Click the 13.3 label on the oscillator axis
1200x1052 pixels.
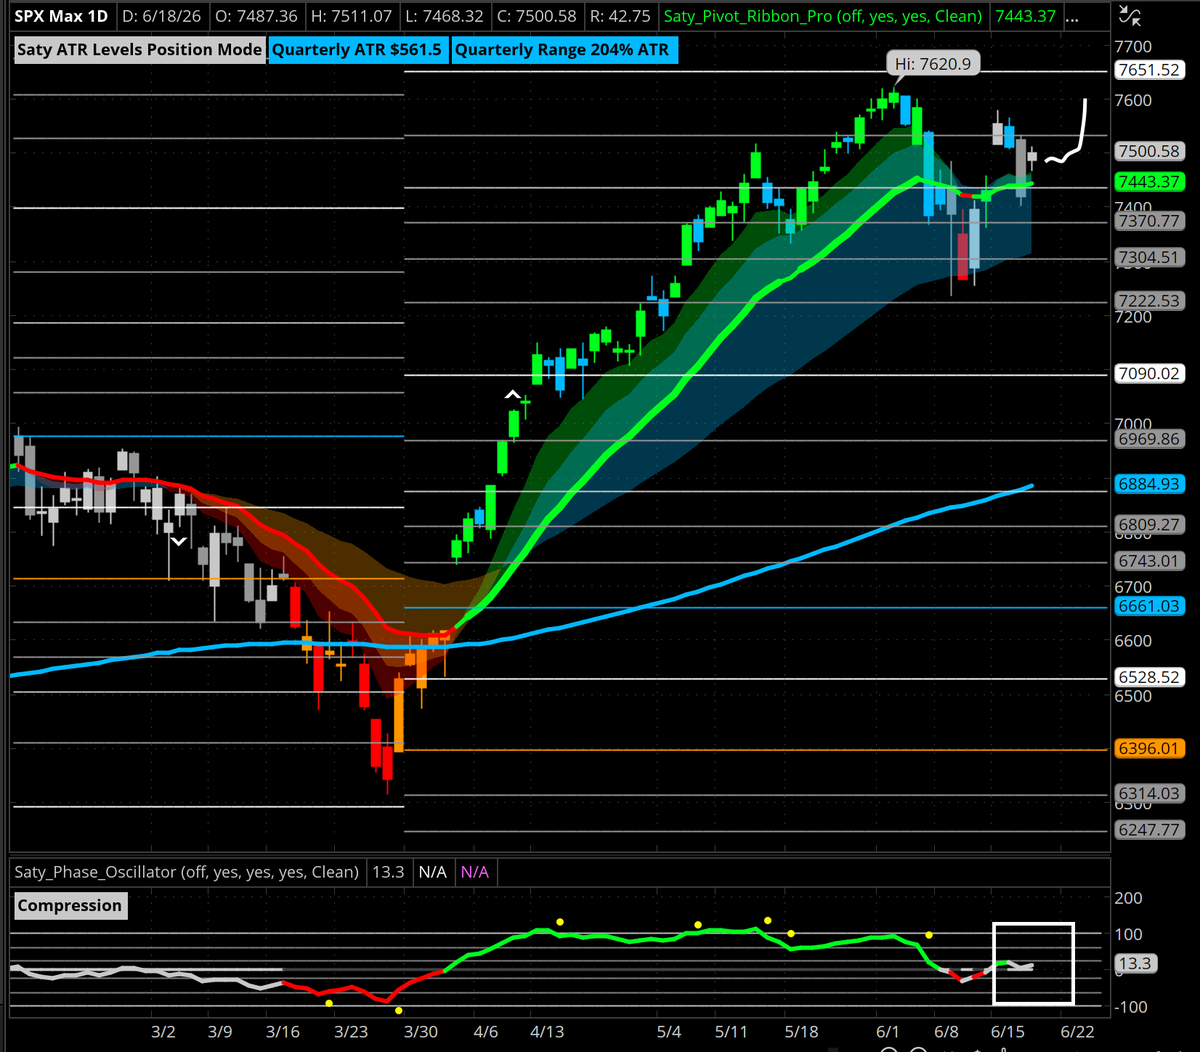coord(1136,964)
